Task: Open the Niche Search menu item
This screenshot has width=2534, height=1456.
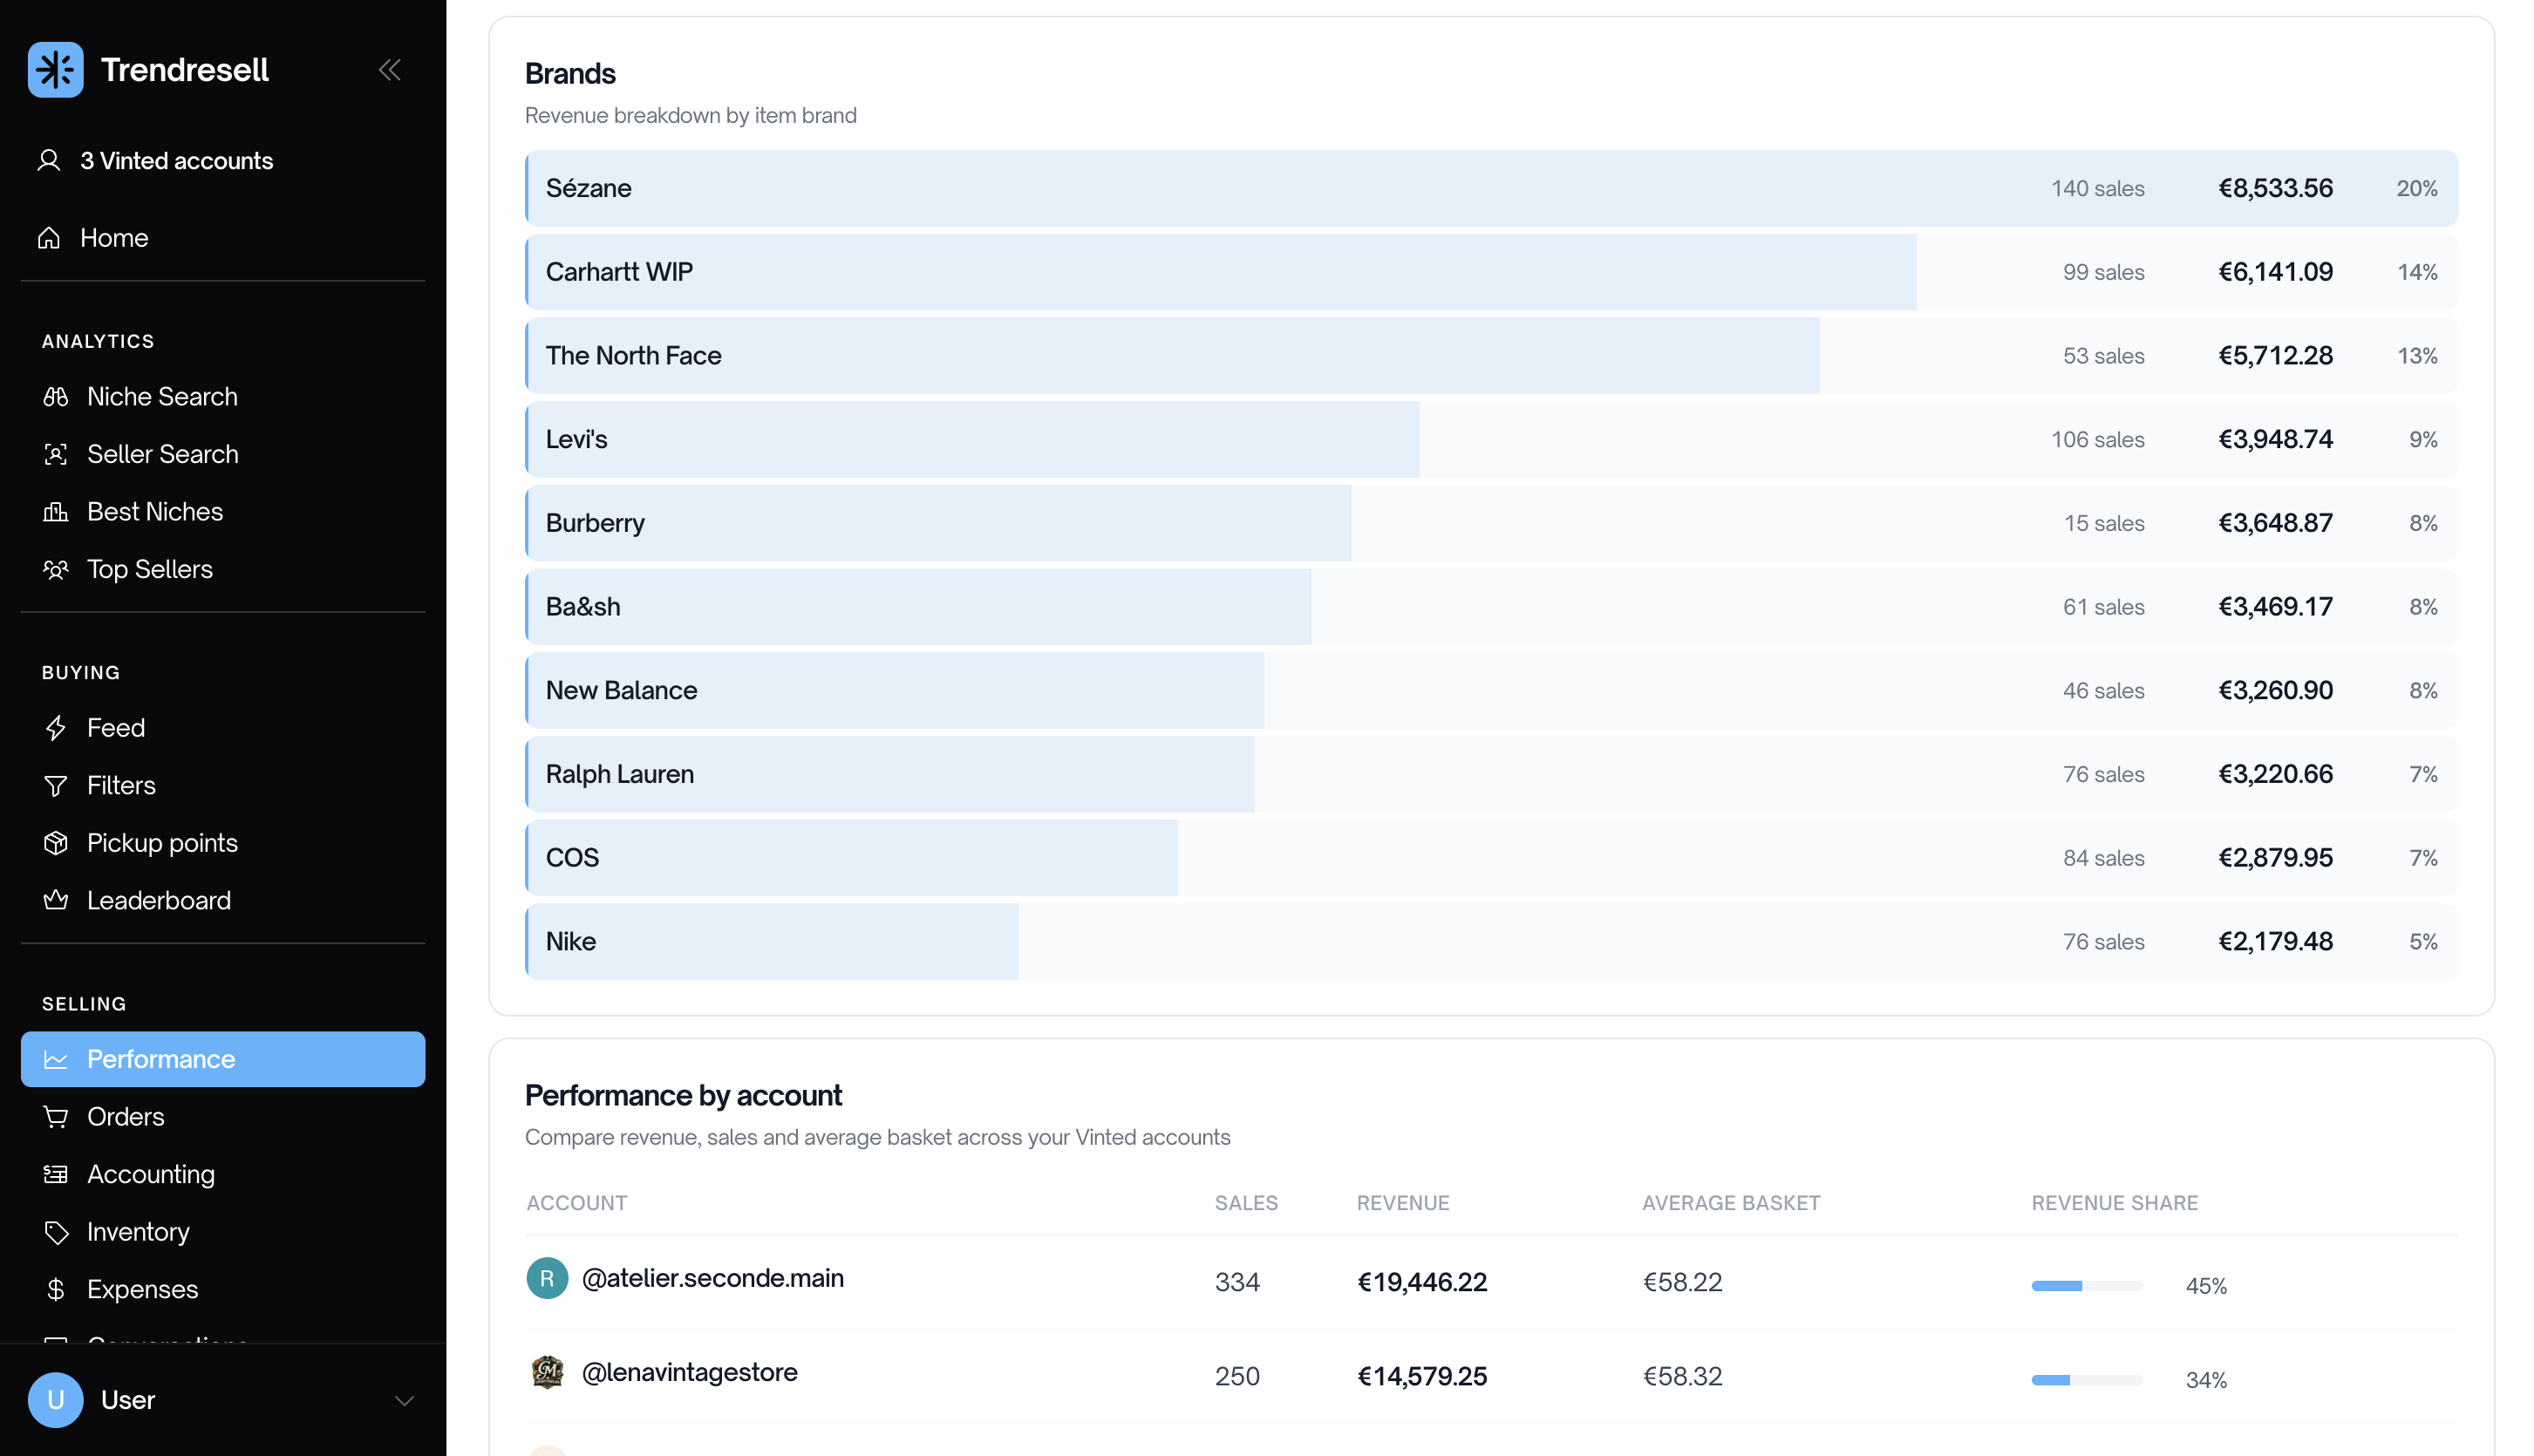Action: coord(223,397)
